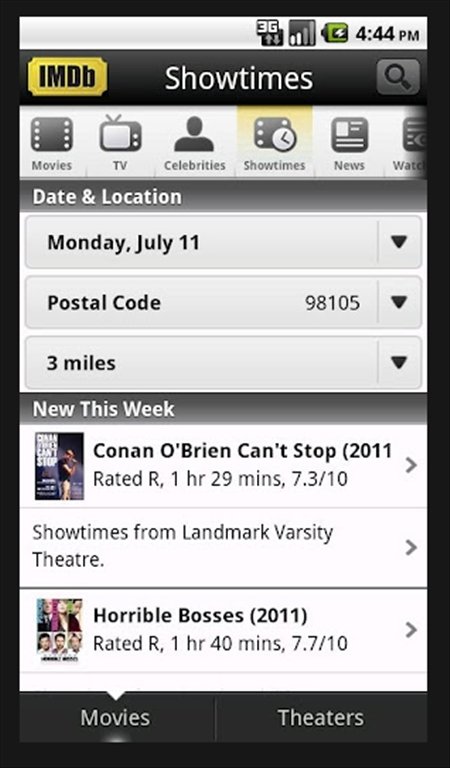Check the battery status icon
This screenshot has width=450, height=768.
(x=334, y=33)
